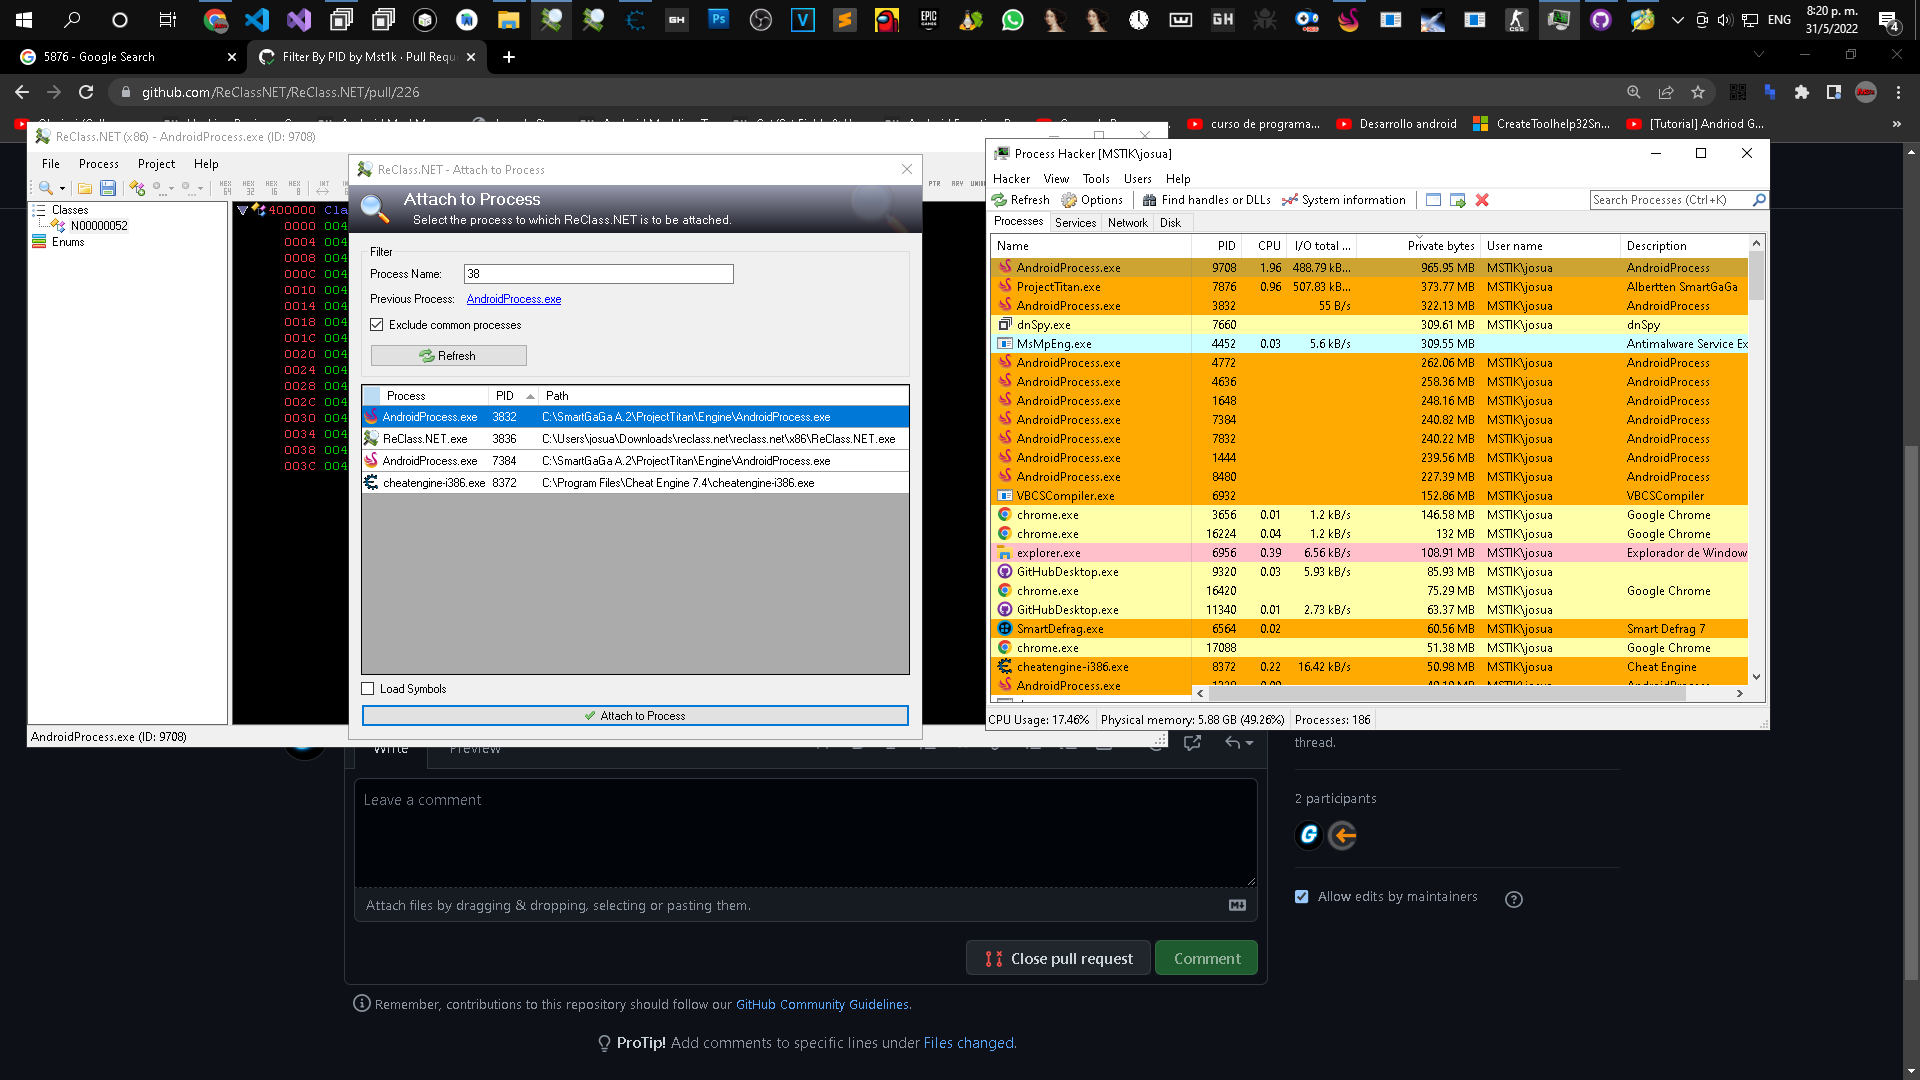Click the AndroidProcess.exe previous process link
Viewport: 1920px width, 1080px height.
click(513, 299)
